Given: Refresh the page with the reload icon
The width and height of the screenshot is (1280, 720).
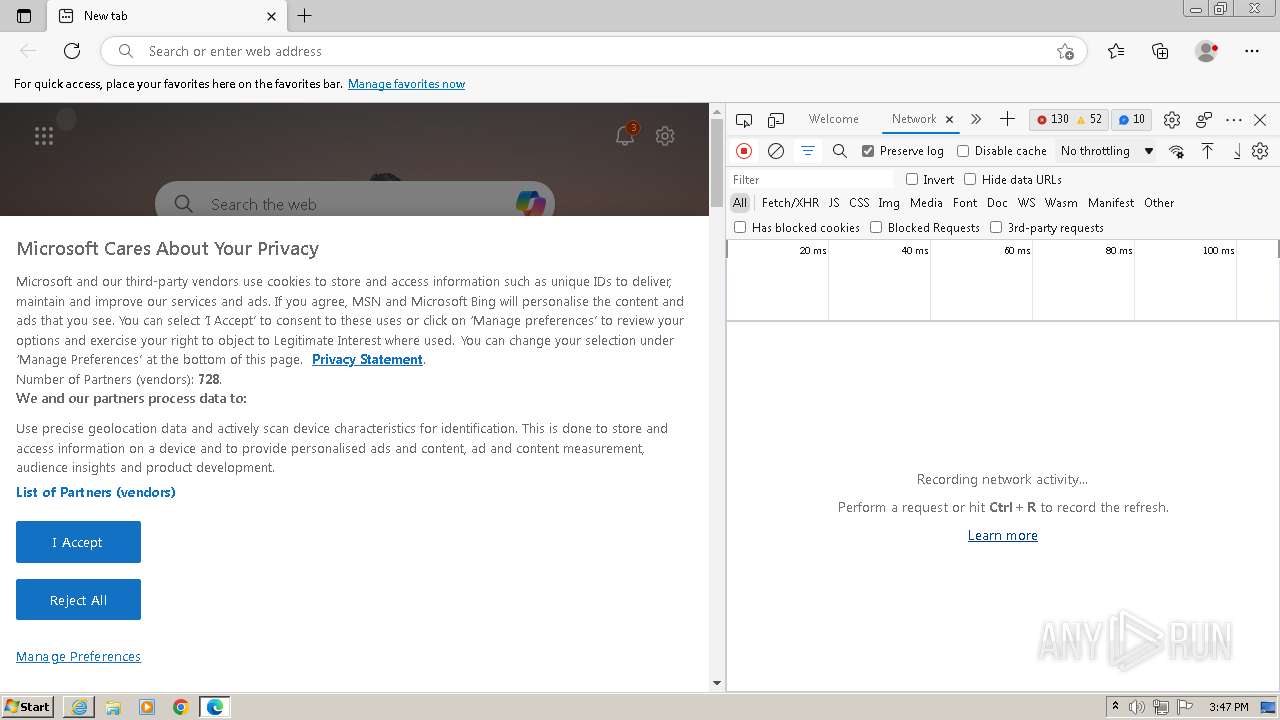Looking at the screenshot, I should click(72, 51).
